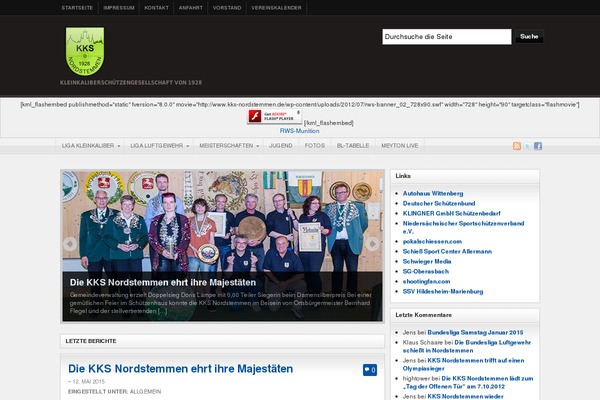Open article title Die KKS Nordstemmen ehrt ihre Majestäten

tap(181, 369)
